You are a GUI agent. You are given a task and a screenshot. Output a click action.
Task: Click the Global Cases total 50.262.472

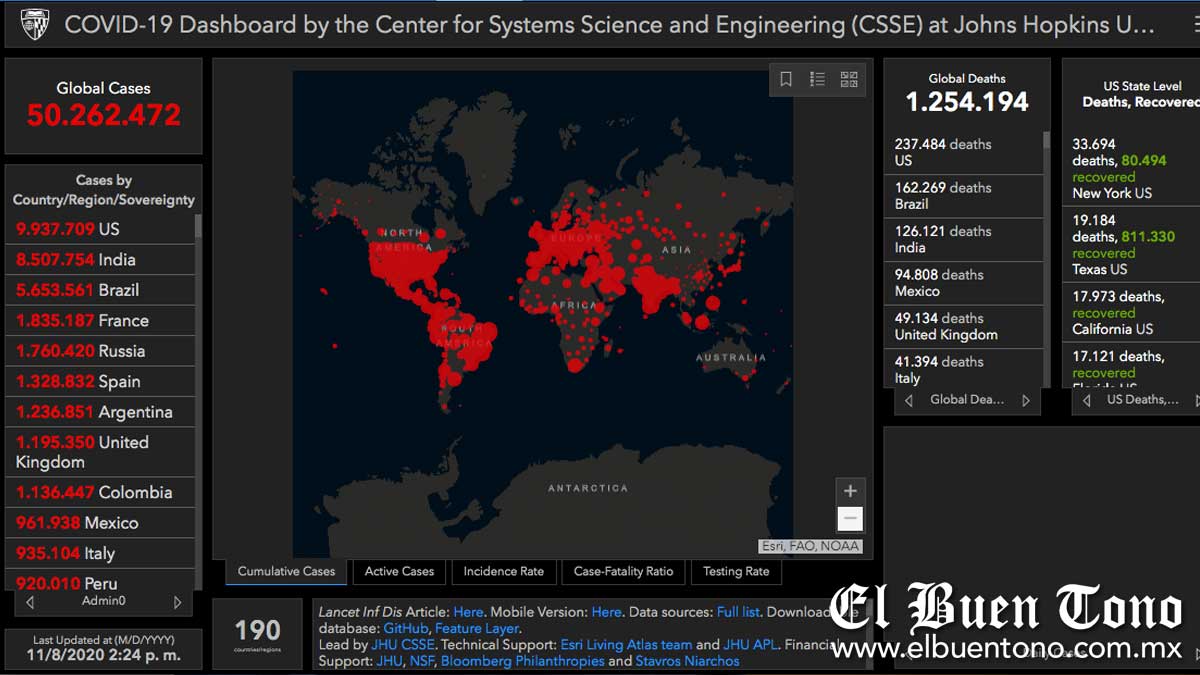click(104, 115)
